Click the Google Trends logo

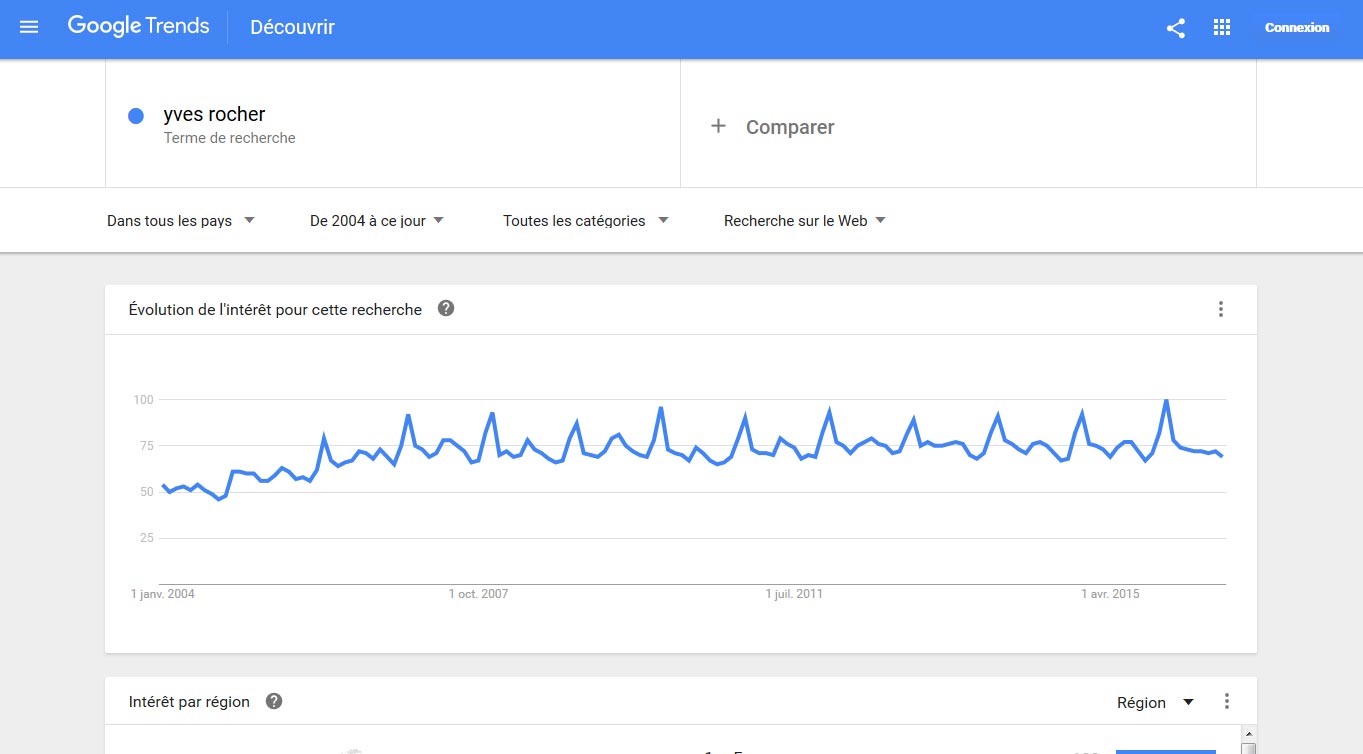click(138, 27)
